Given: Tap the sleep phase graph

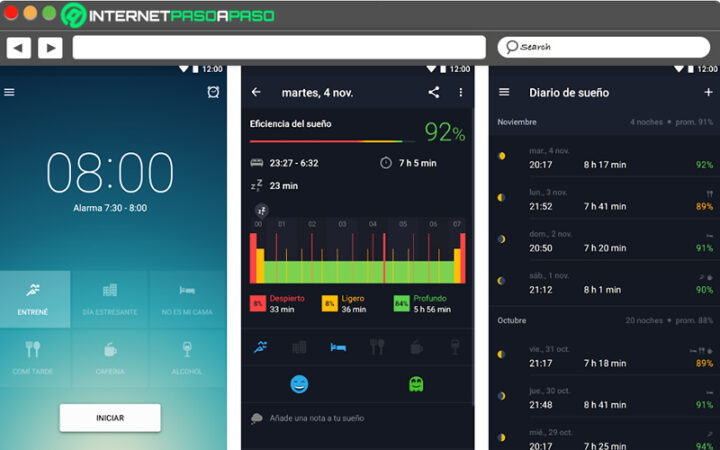Looking at the screenshot, I should [x=357, y=252].
